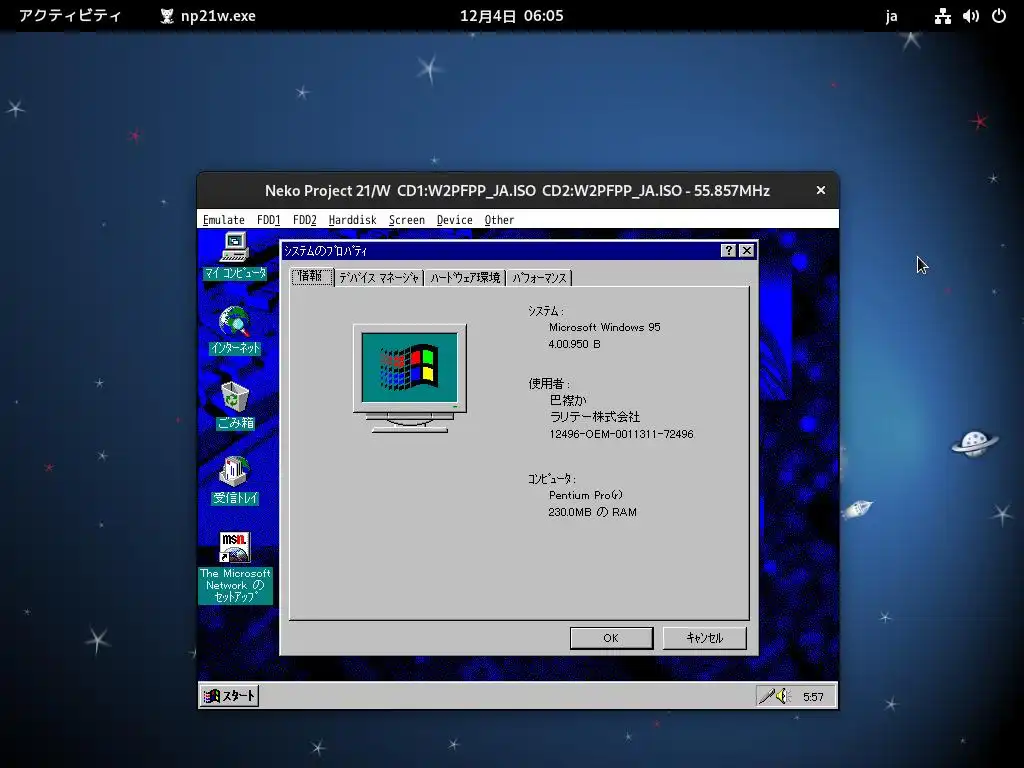Open the Start (スタート) menu button
Image resolution: width=1024 pixels, height=768 pixels.
pyautogui.click(x=229, y=696)
